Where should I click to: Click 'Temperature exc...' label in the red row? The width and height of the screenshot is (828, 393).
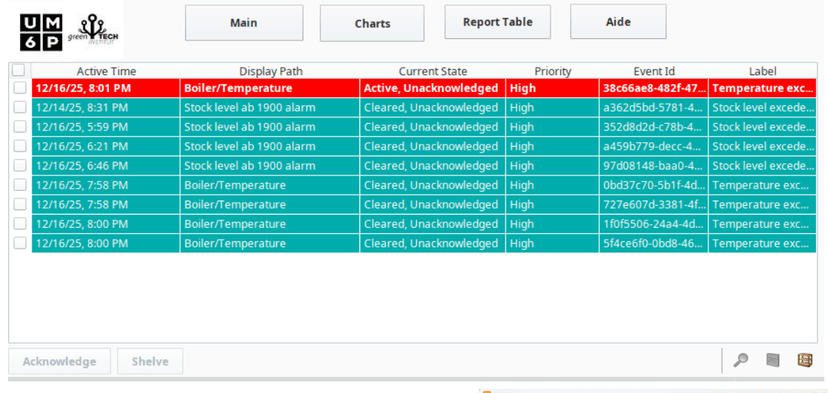(x=763, y=88)
